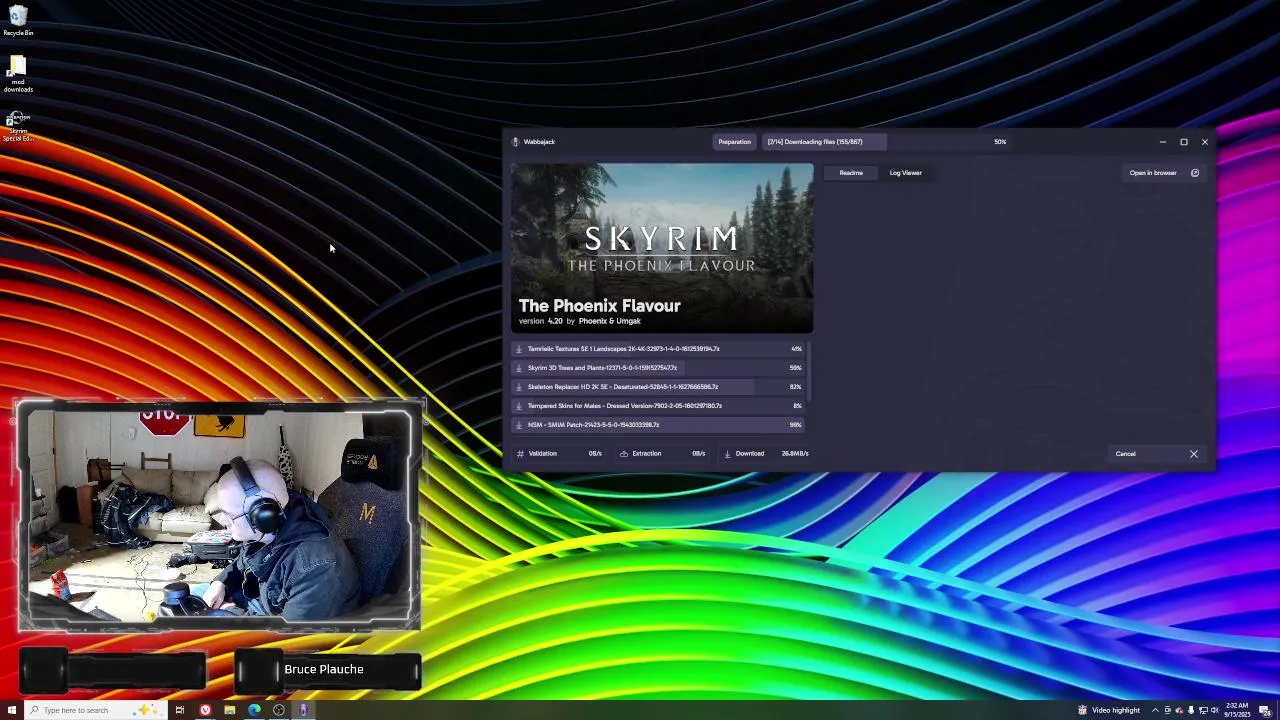Select Tamrielic Textures SE 1 Landscapes file name
This screenshot has width=1280, height=720.
click(x=624, y=349)
